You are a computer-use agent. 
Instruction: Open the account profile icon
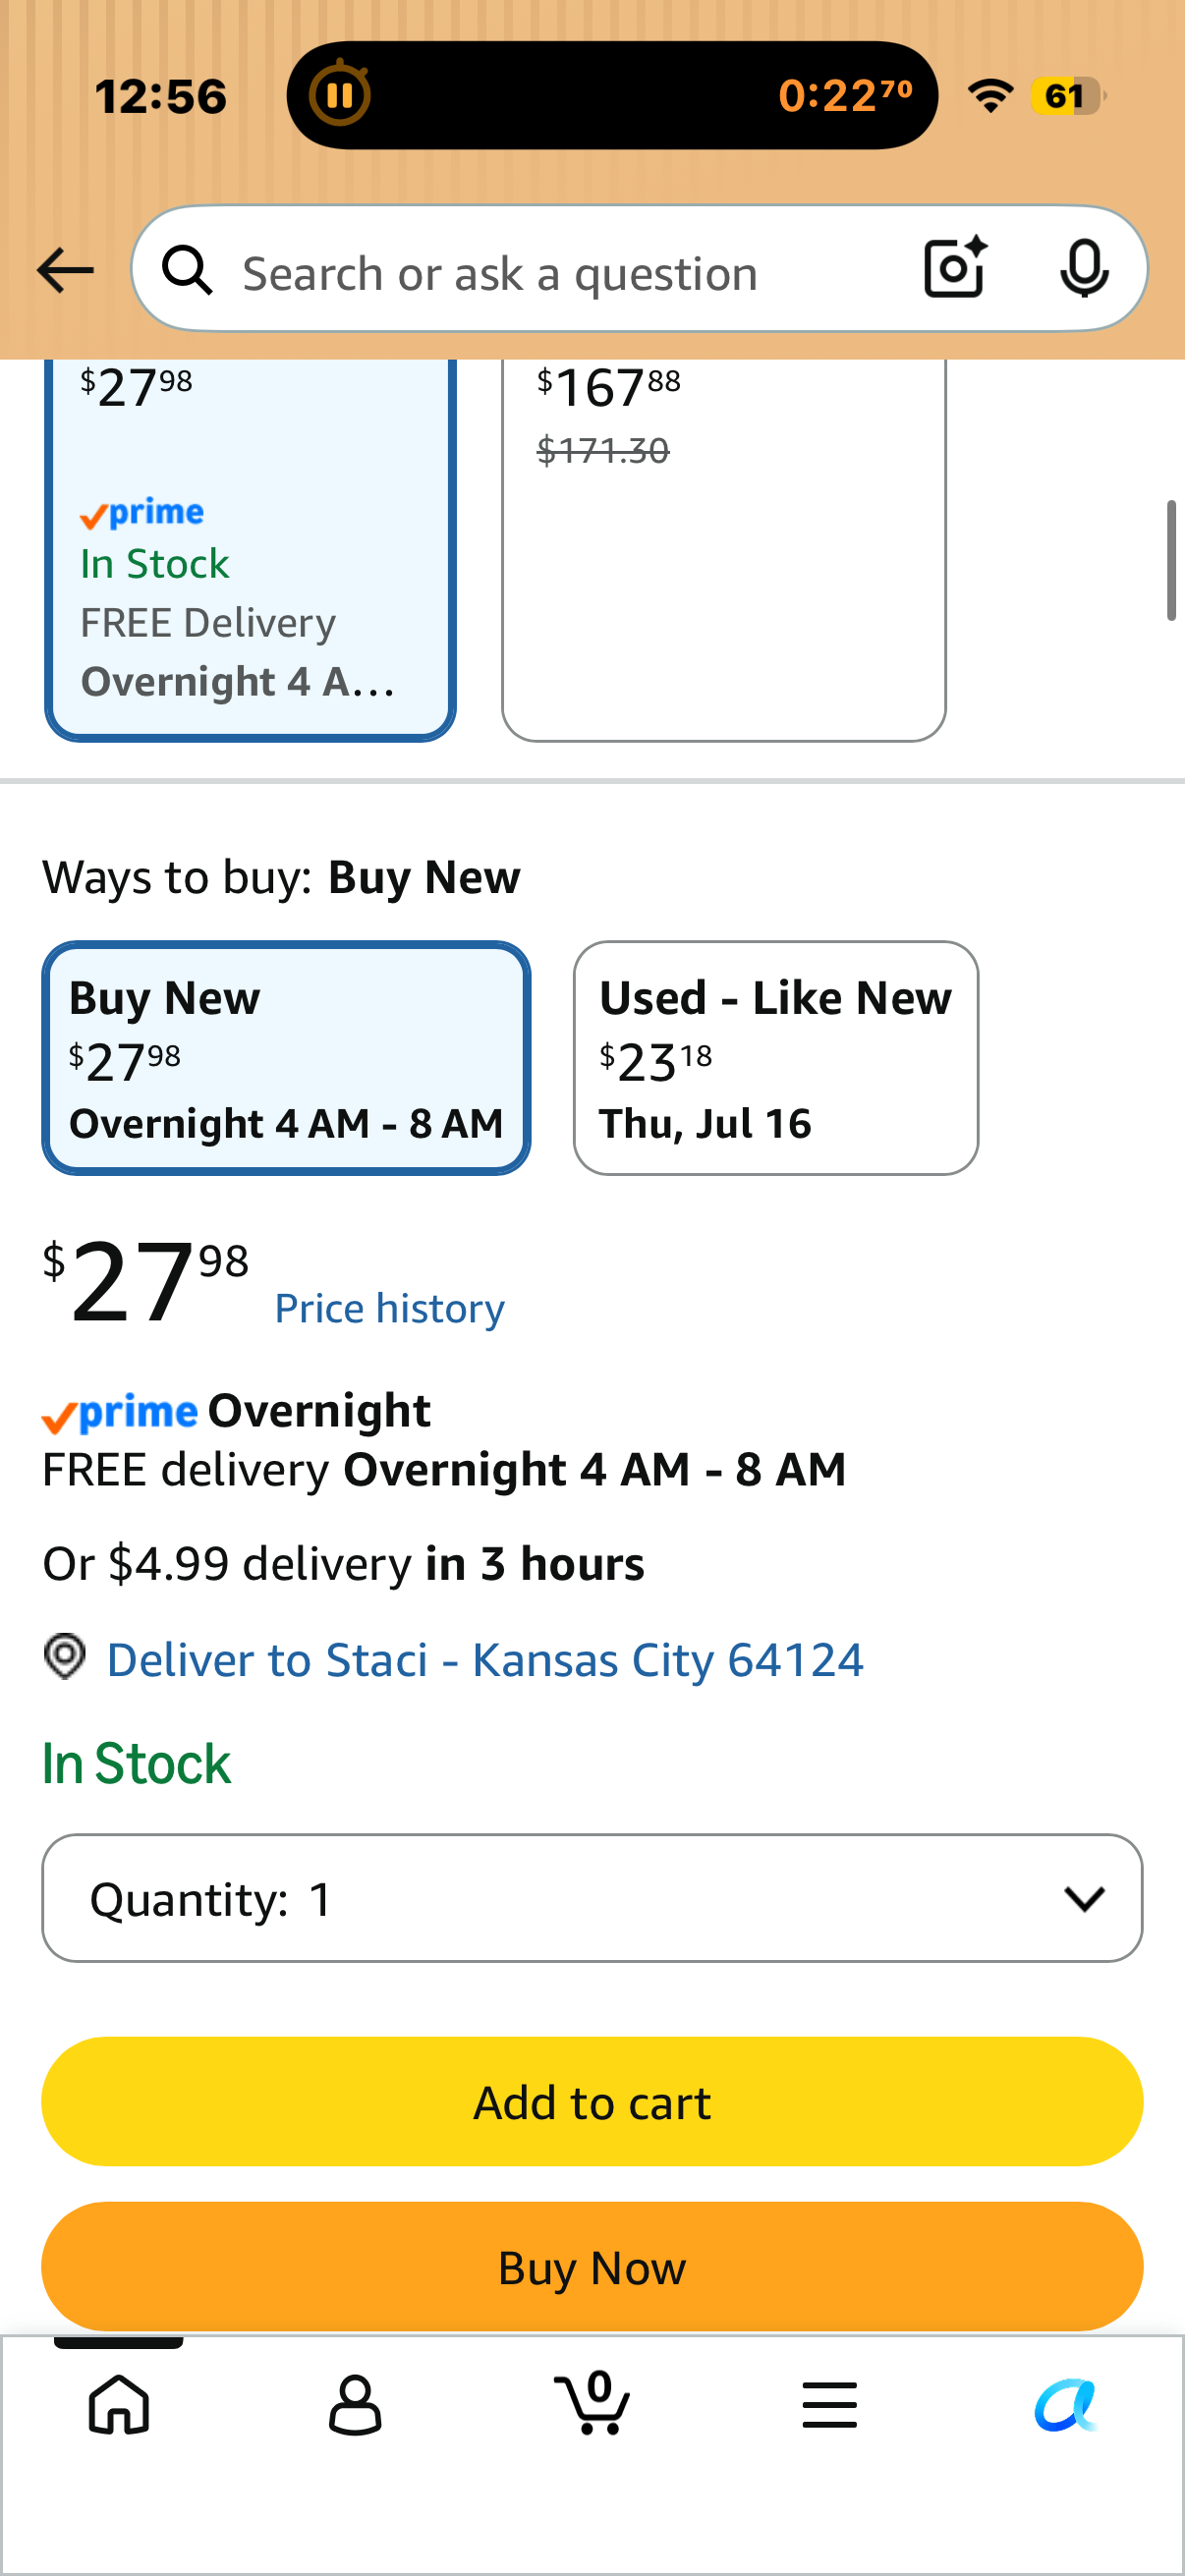coord(355,2404)
